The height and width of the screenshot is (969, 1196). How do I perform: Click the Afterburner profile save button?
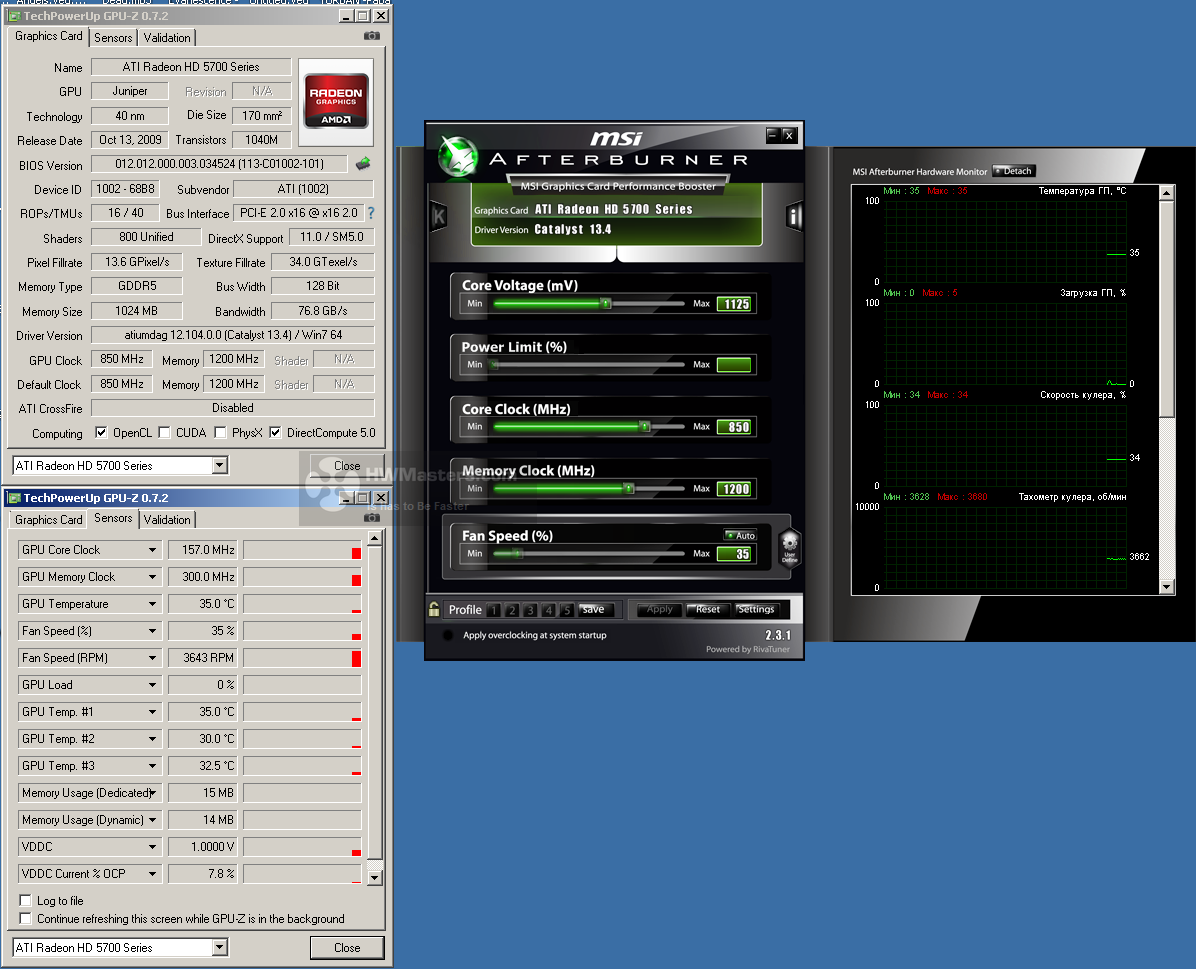pyautogui.click(x=593, y=610)
